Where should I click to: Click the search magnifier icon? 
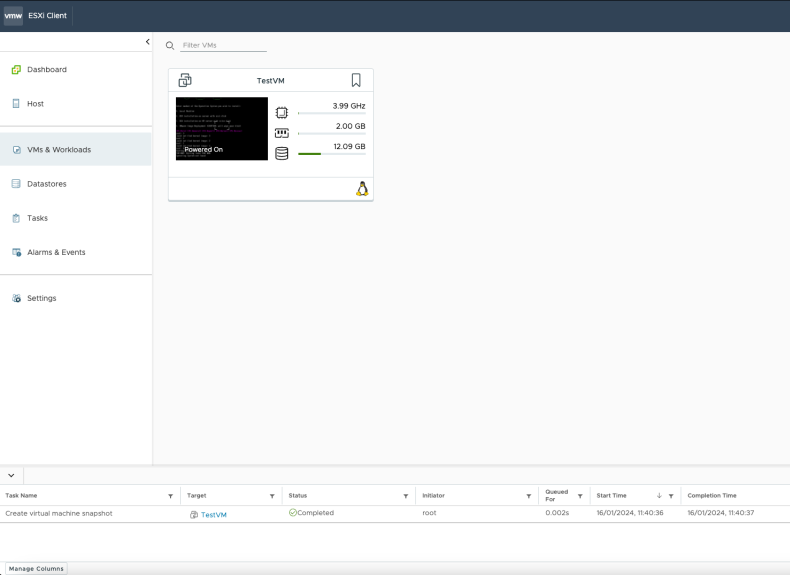coord(170,46)
